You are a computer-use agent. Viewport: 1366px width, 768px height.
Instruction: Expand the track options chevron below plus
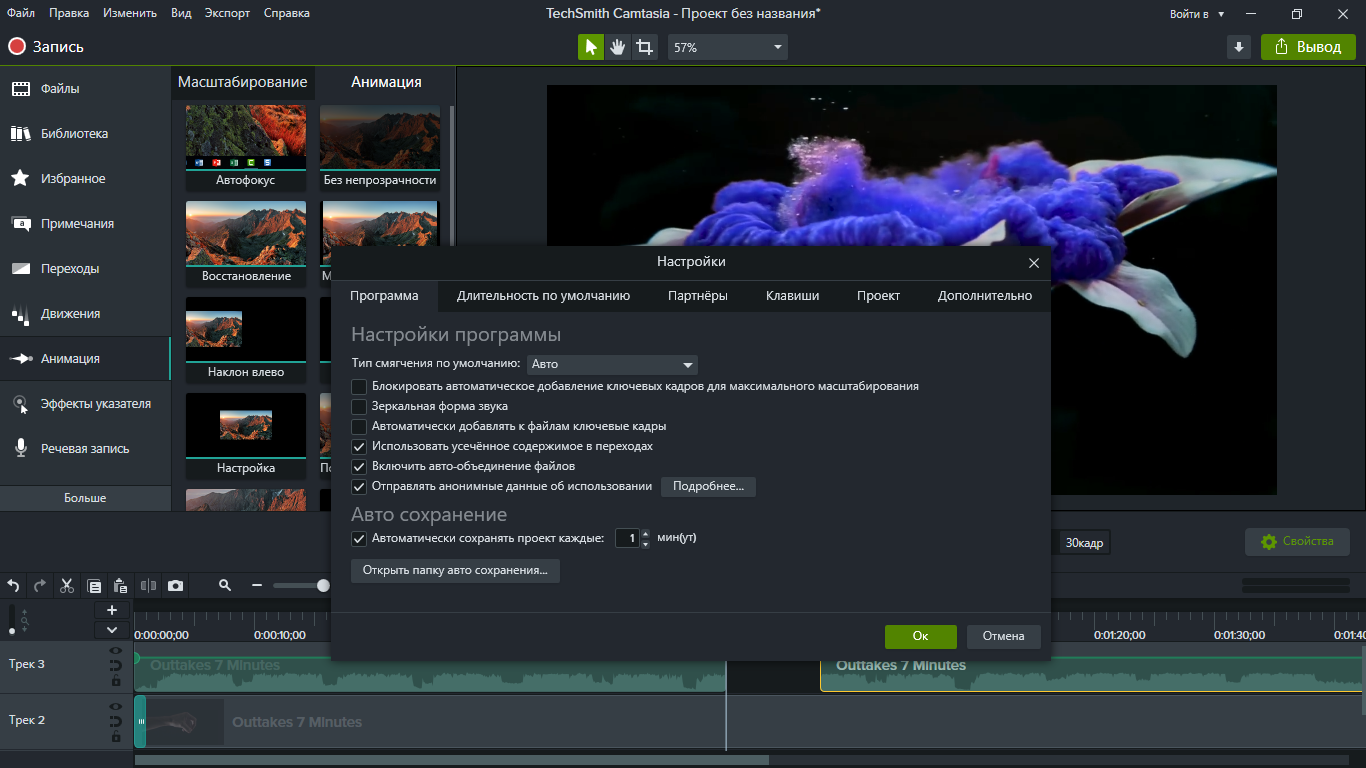(112, 630)
